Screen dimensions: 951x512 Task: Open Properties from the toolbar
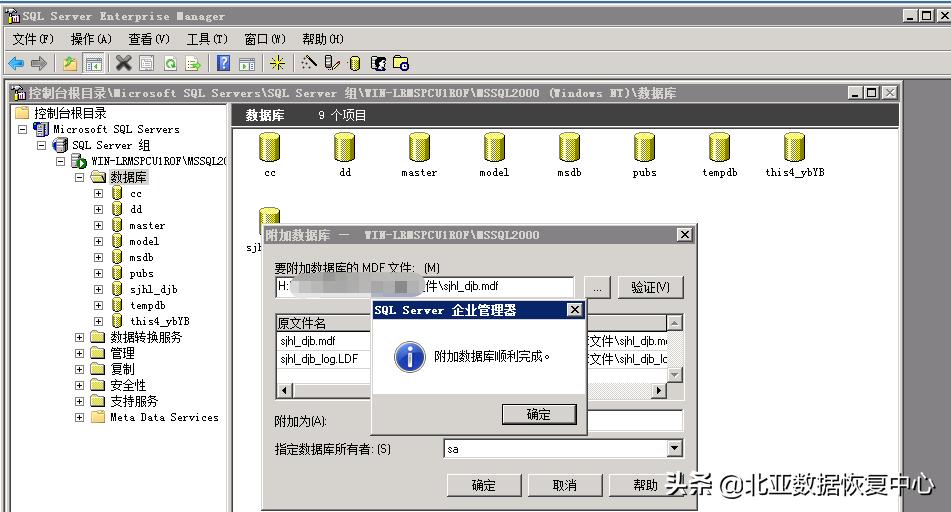coord(147,63)
